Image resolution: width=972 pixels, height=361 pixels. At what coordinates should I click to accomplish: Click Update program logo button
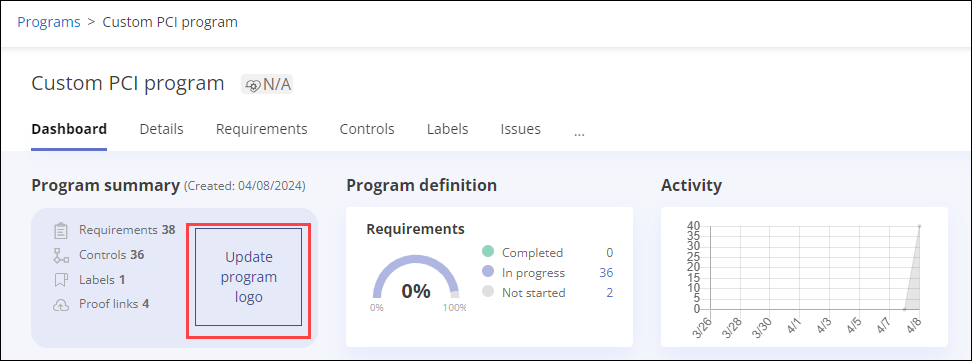(x=249, y=277)
